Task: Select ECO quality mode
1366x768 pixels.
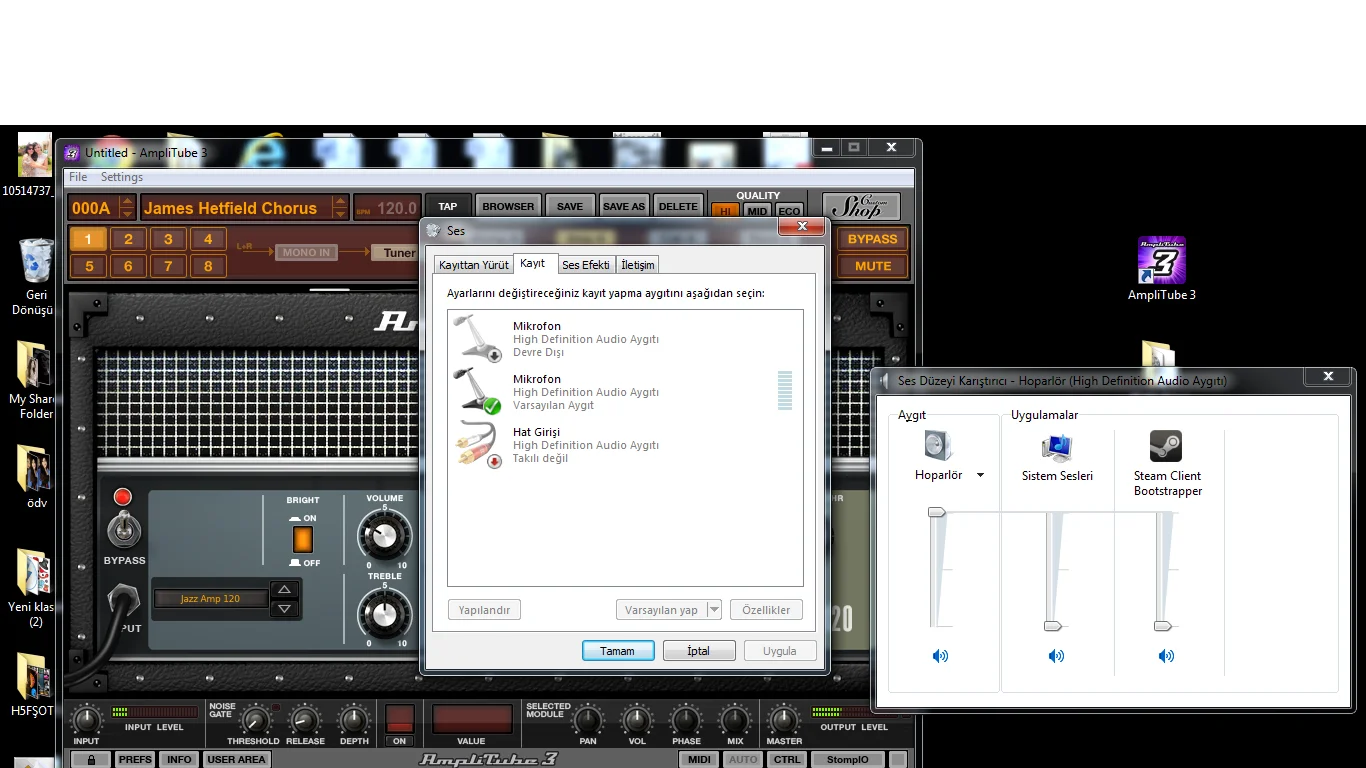Action: [789, 211]
